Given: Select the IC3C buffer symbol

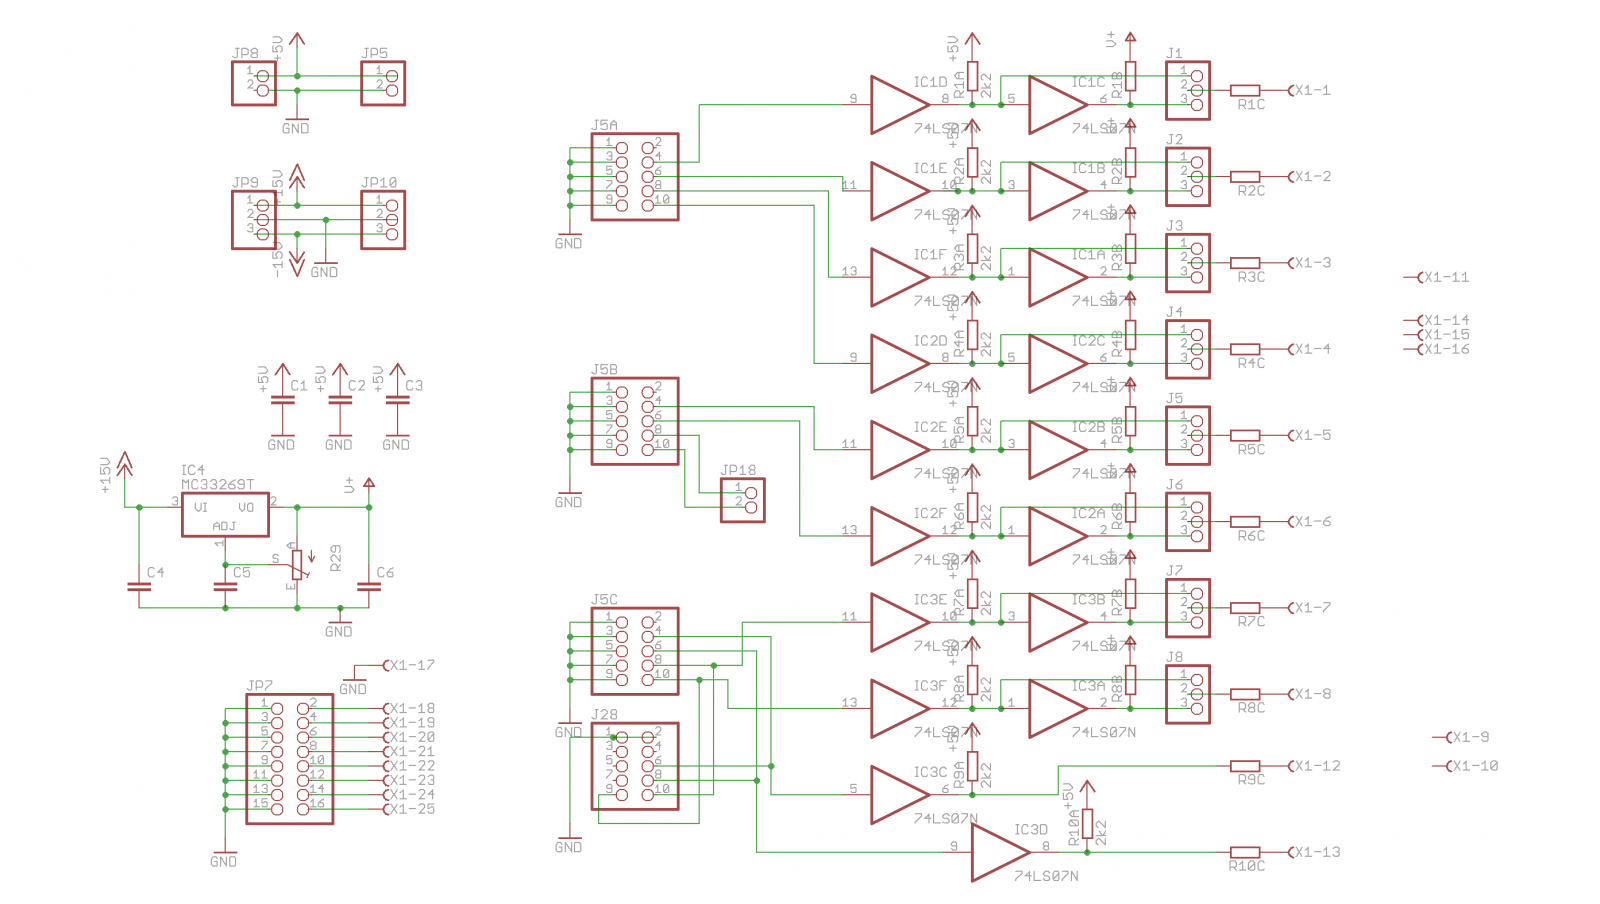Looking at the screenshot, I should coord(897,794).
